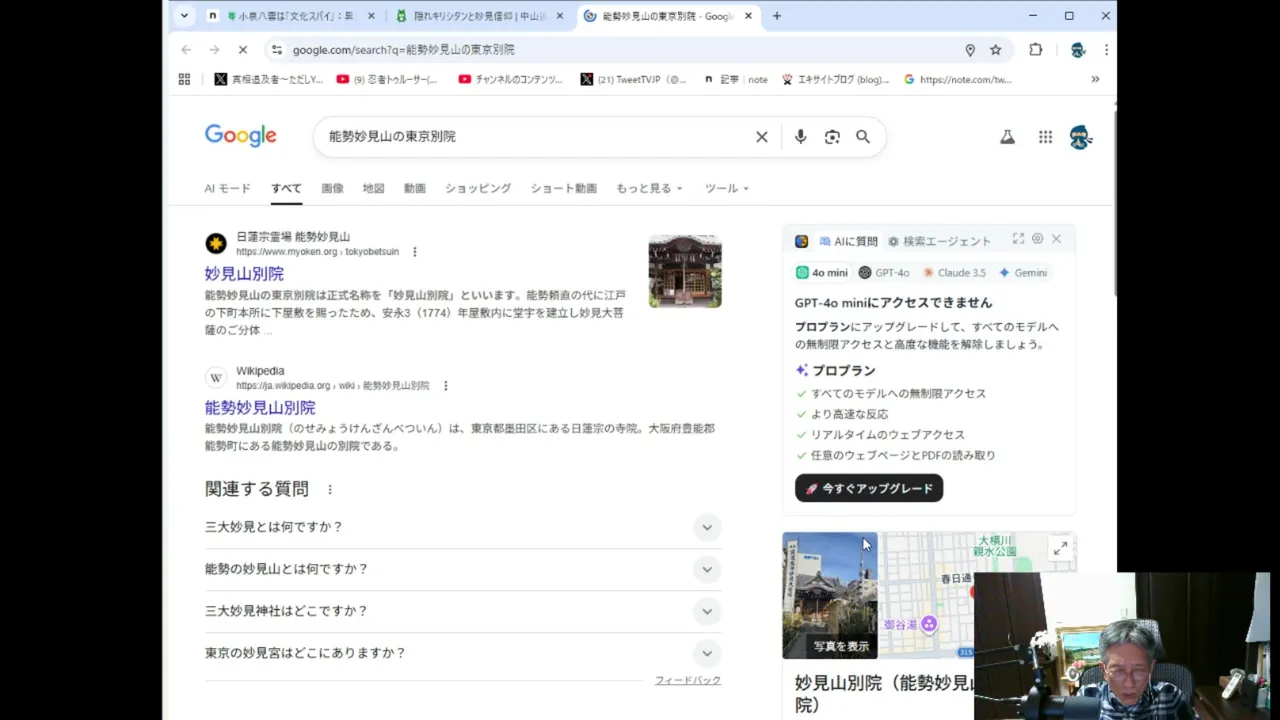
Task: Select the ショート動画 search tab
Action: coord(564,188)
